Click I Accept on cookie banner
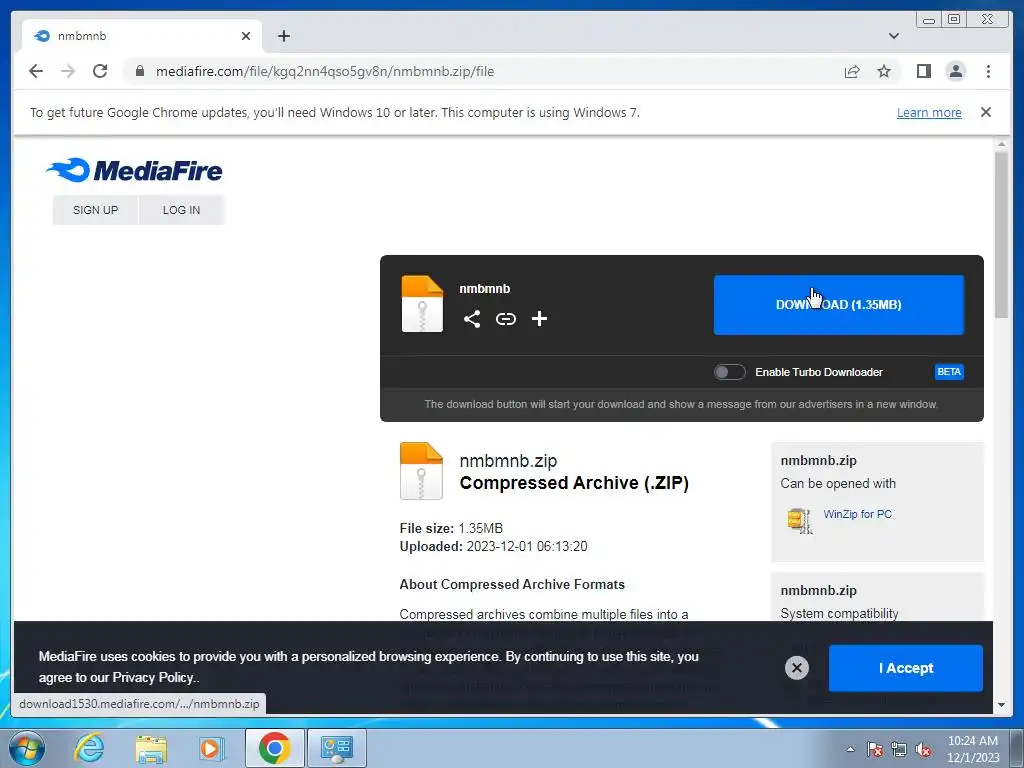1024x768 pixels. 906,668
